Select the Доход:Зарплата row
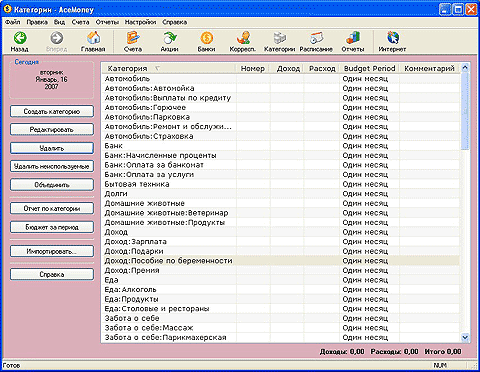Viewport: 480px width, 372px height. pos(281,242)
